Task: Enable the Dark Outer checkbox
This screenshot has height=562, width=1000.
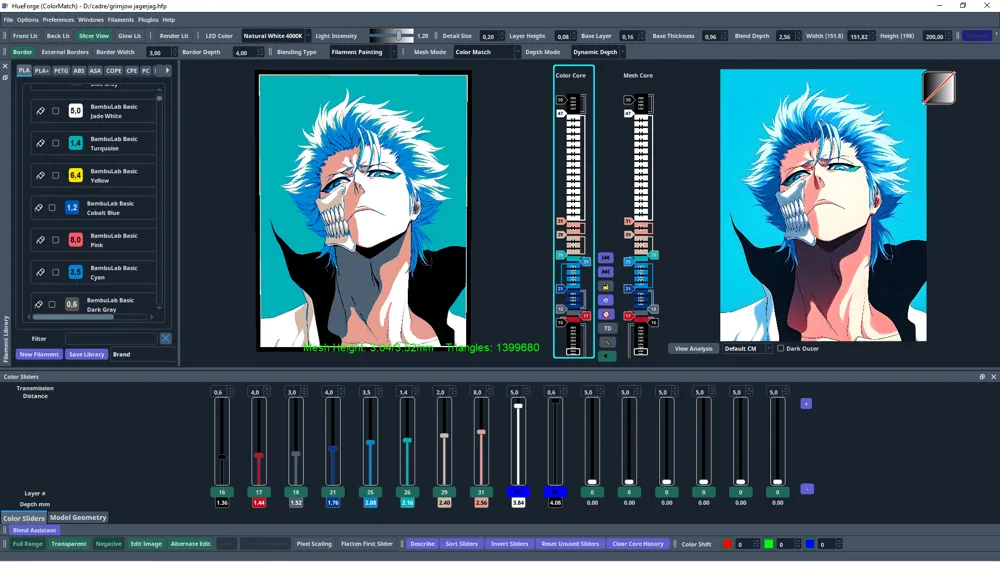Action: tap(781, 349)
